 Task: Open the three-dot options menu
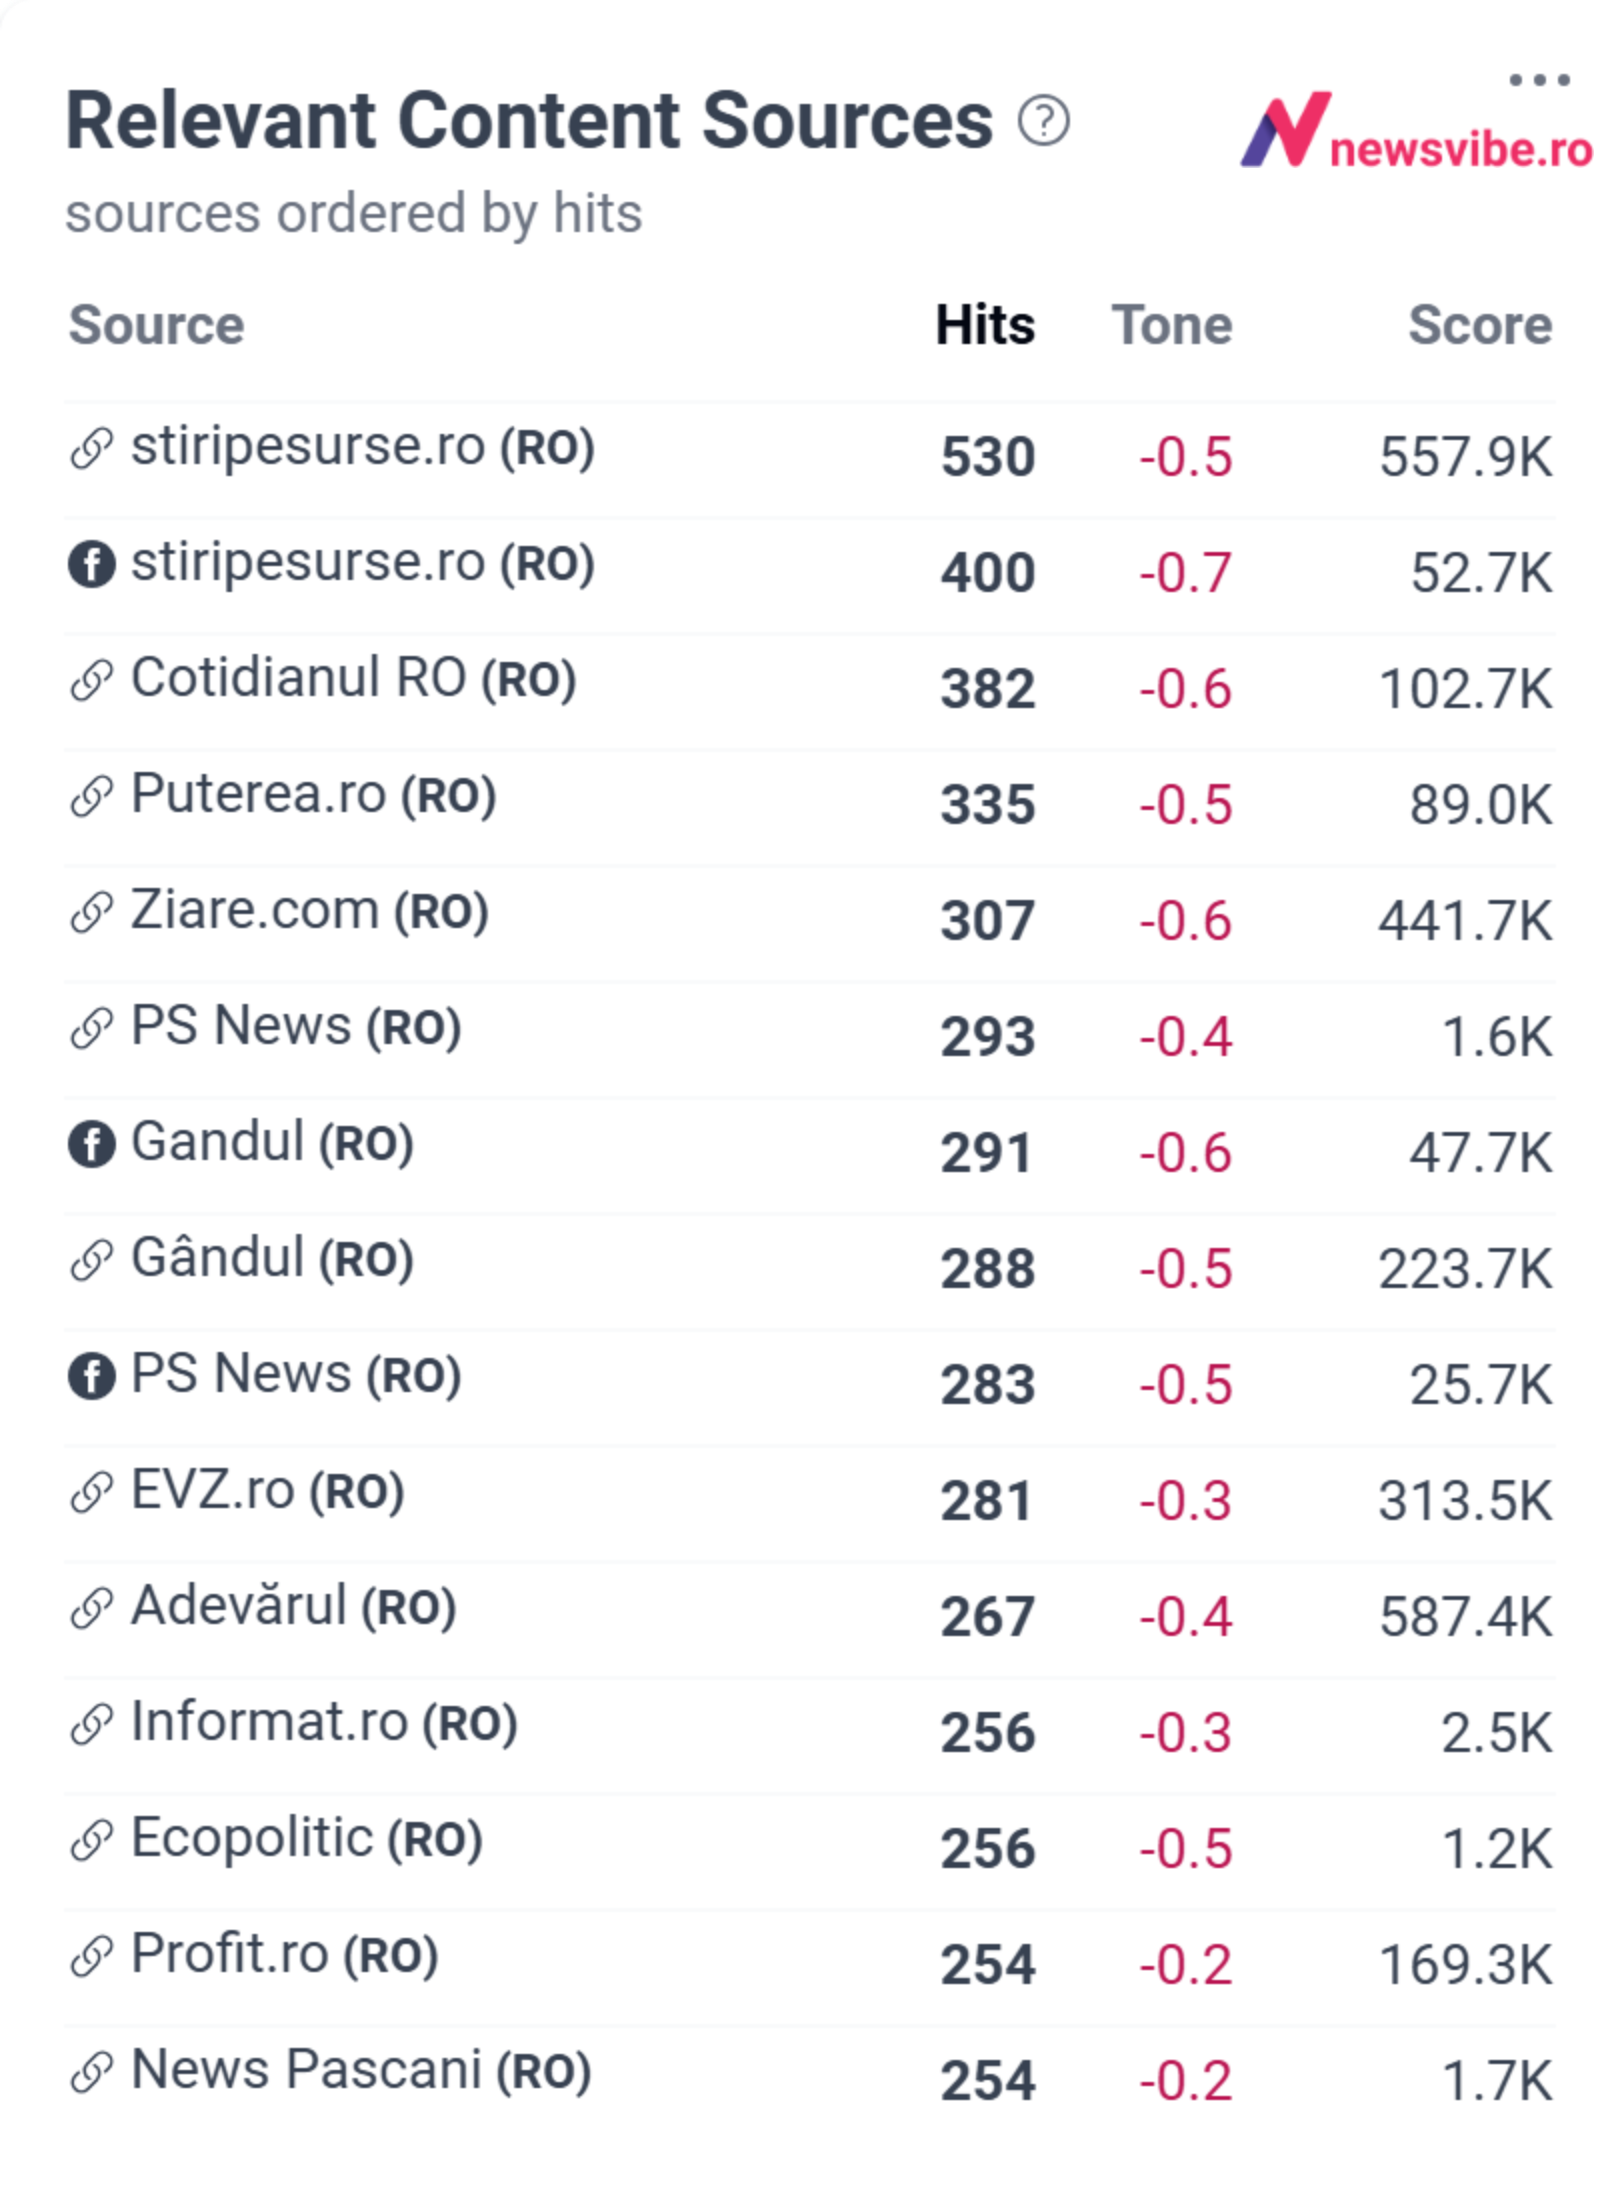[1539, 79]
